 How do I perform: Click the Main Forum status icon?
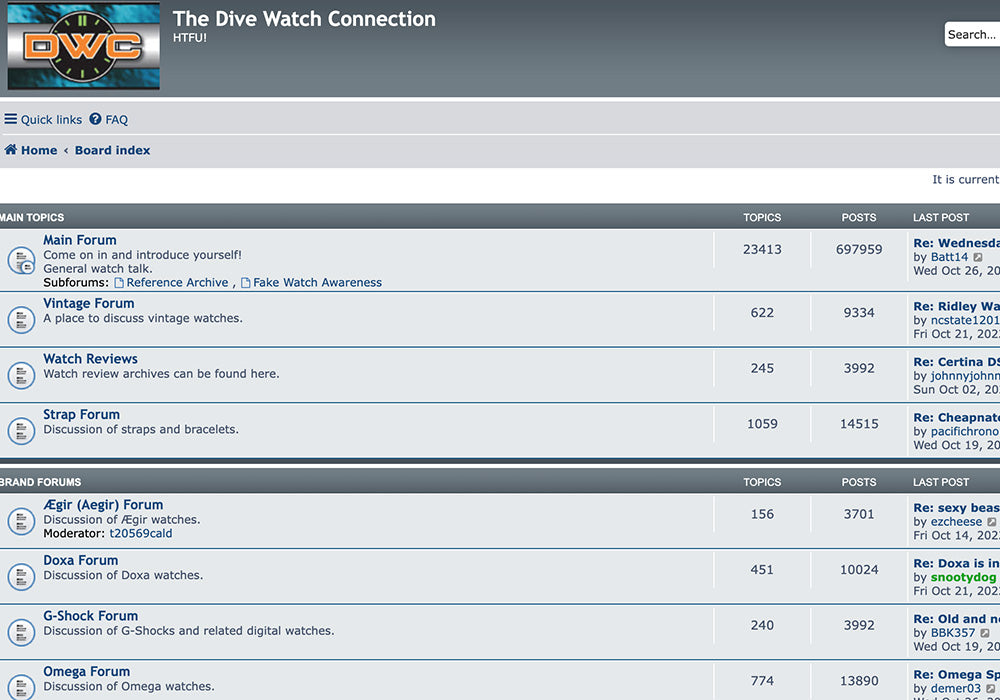[x=21, y=260]
